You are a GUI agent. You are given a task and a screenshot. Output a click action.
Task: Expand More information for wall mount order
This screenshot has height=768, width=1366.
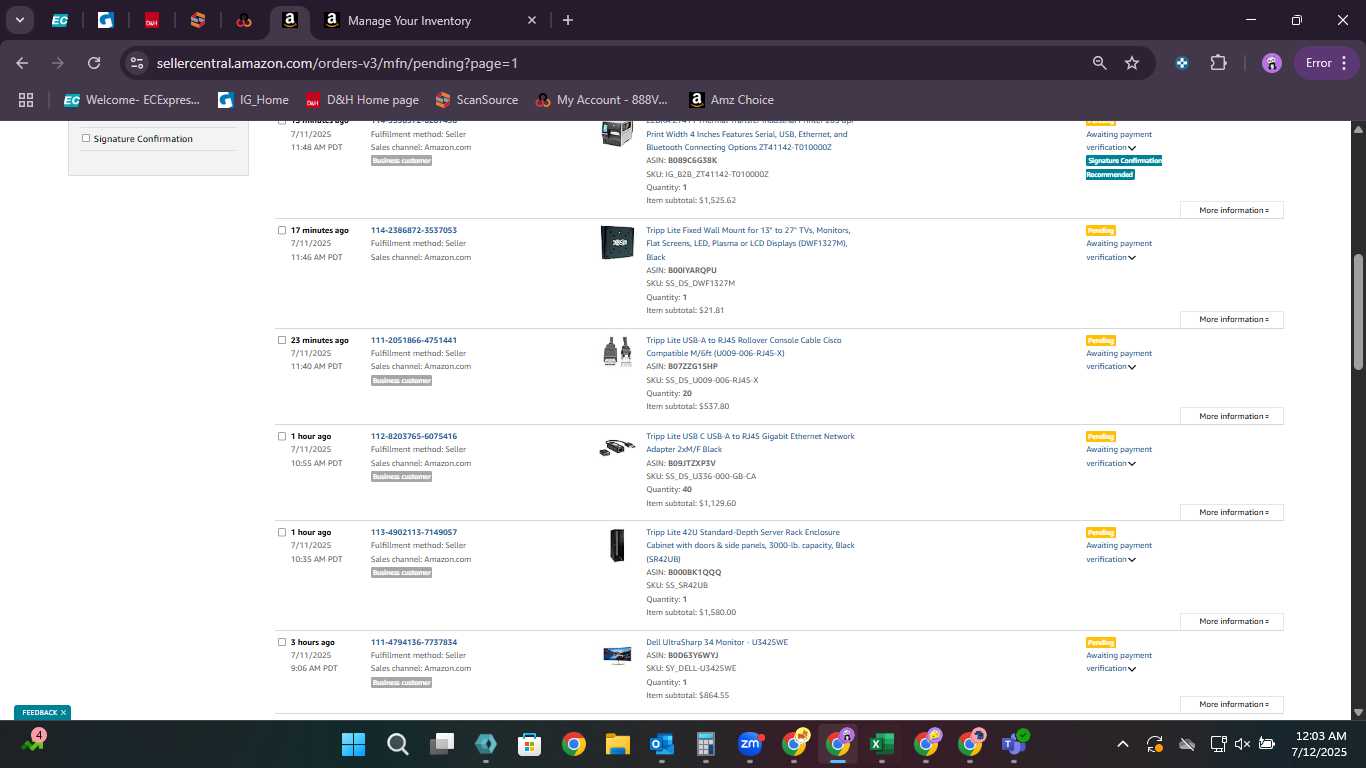tap(1232, 320)
